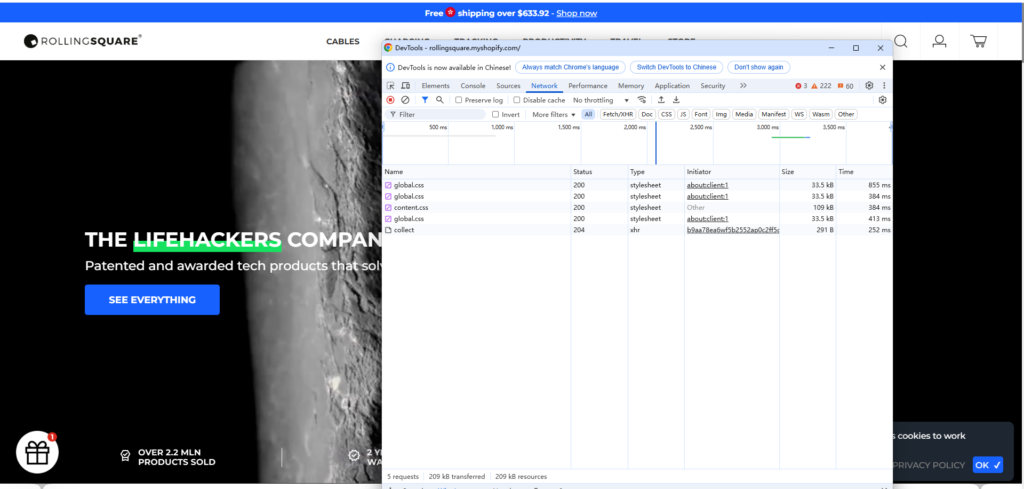Show more DevTools tabs chevron

[743, 86]
